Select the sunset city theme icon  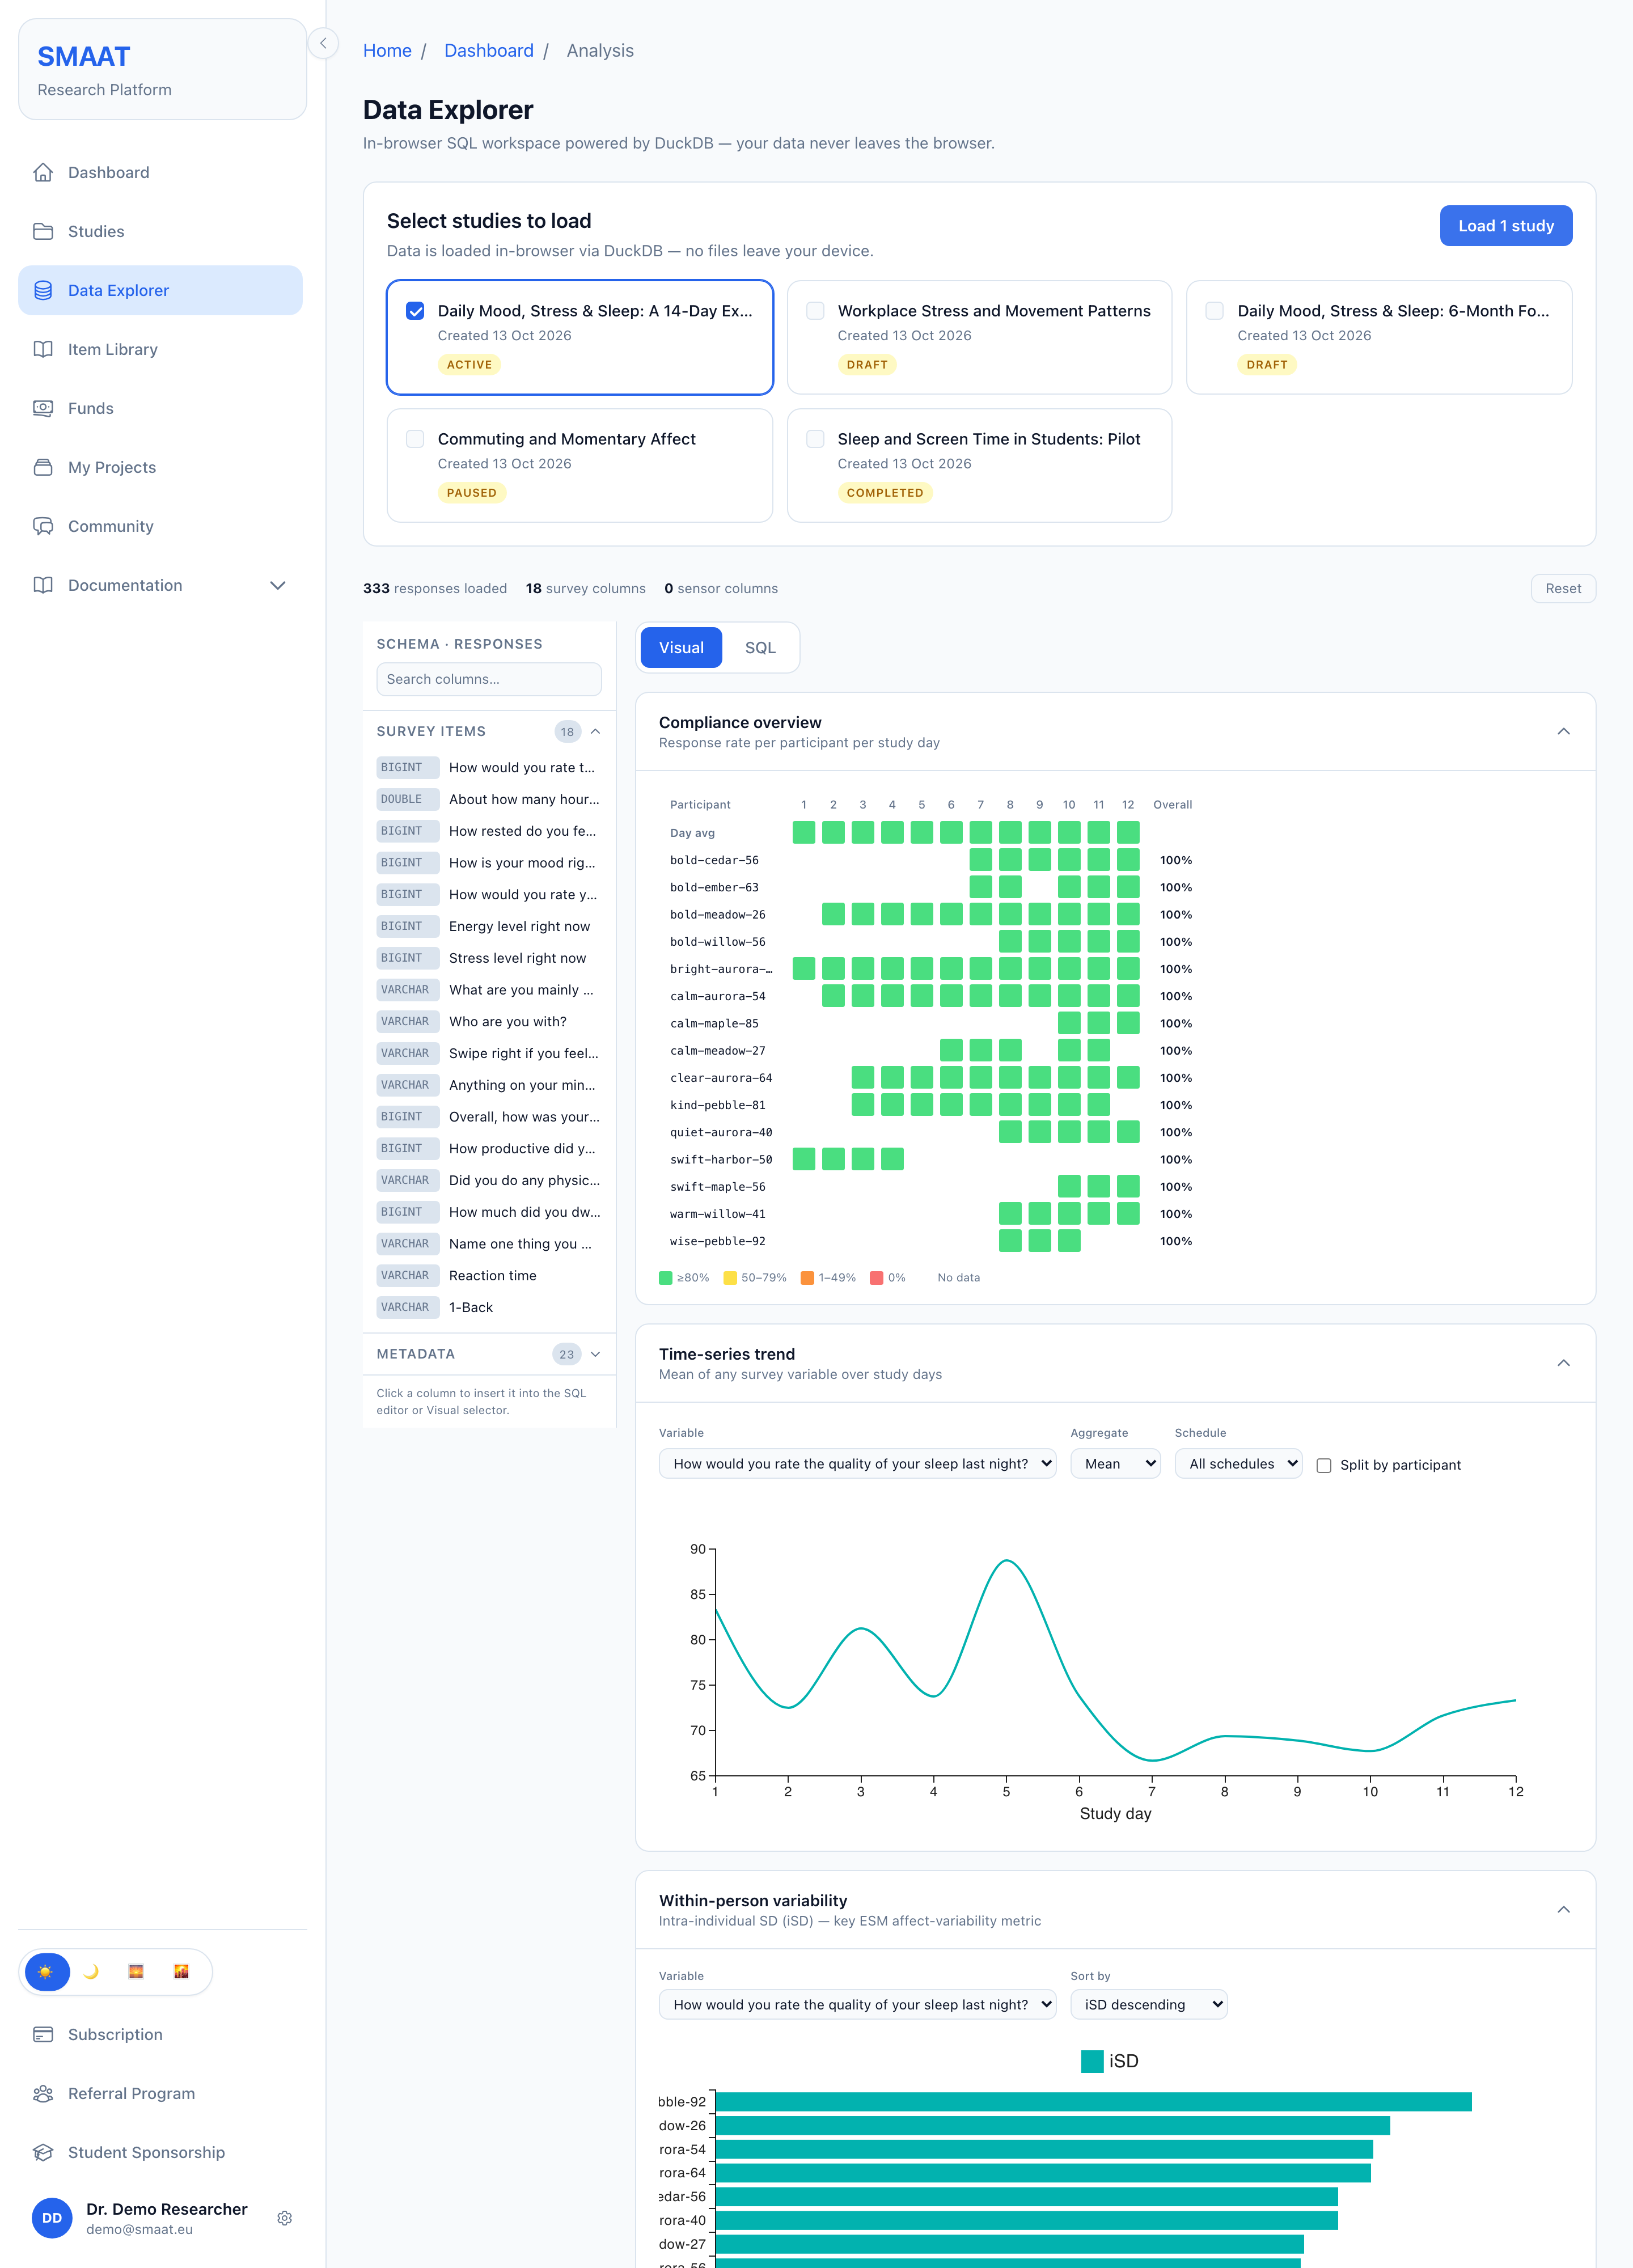[x=181, y=1971]
